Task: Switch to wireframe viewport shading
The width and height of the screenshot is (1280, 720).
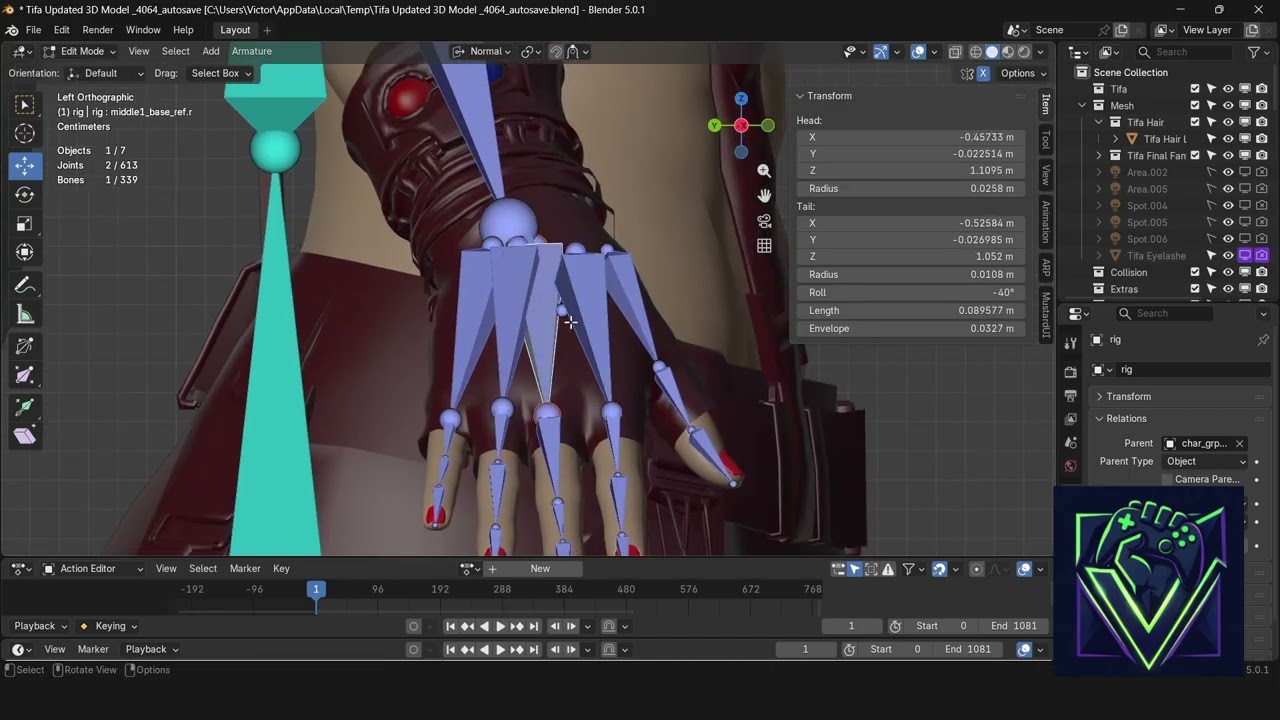Action: [976, 52]
